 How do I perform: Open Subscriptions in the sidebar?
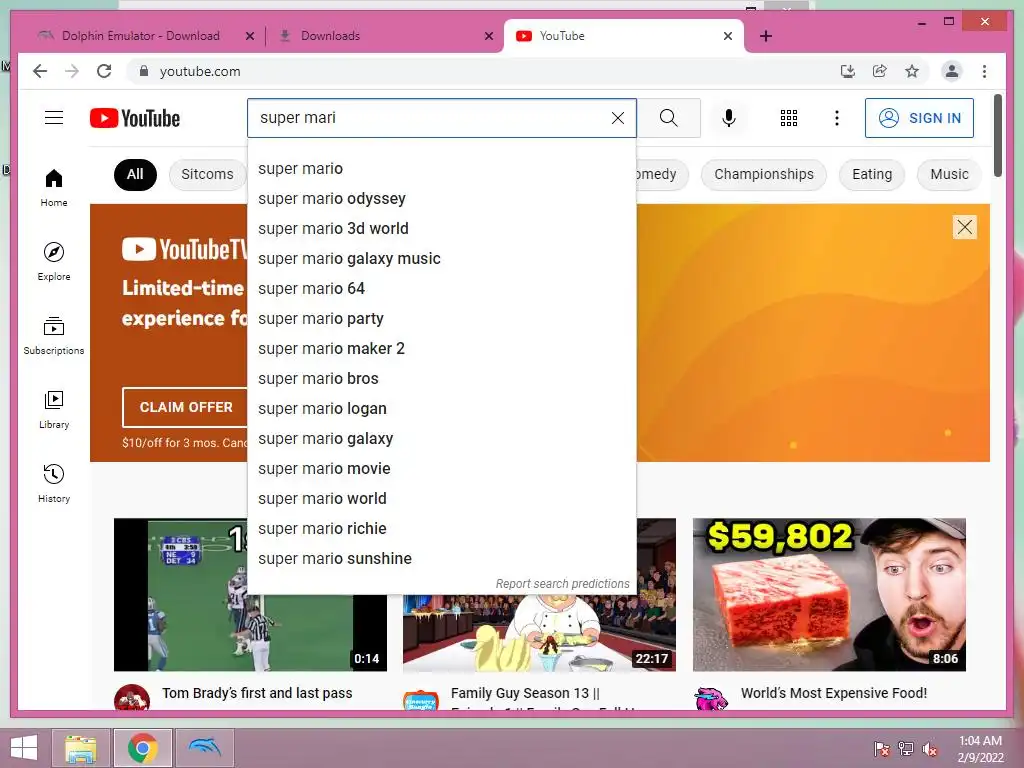pos(54,336)
